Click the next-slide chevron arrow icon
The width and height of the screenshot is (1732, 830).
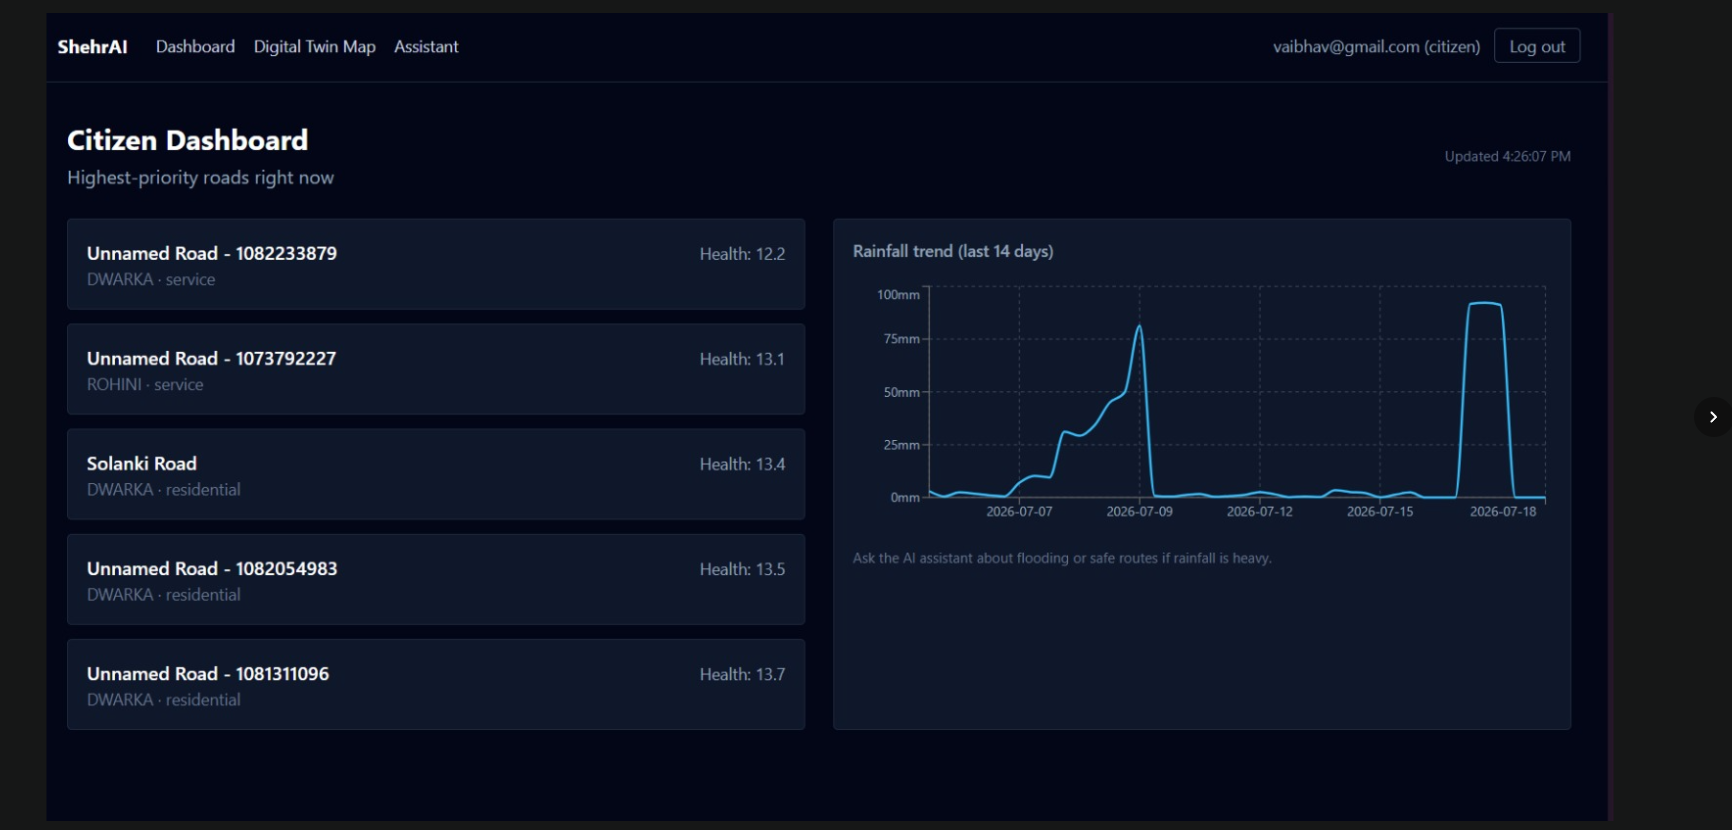[x=1713, y=417]
